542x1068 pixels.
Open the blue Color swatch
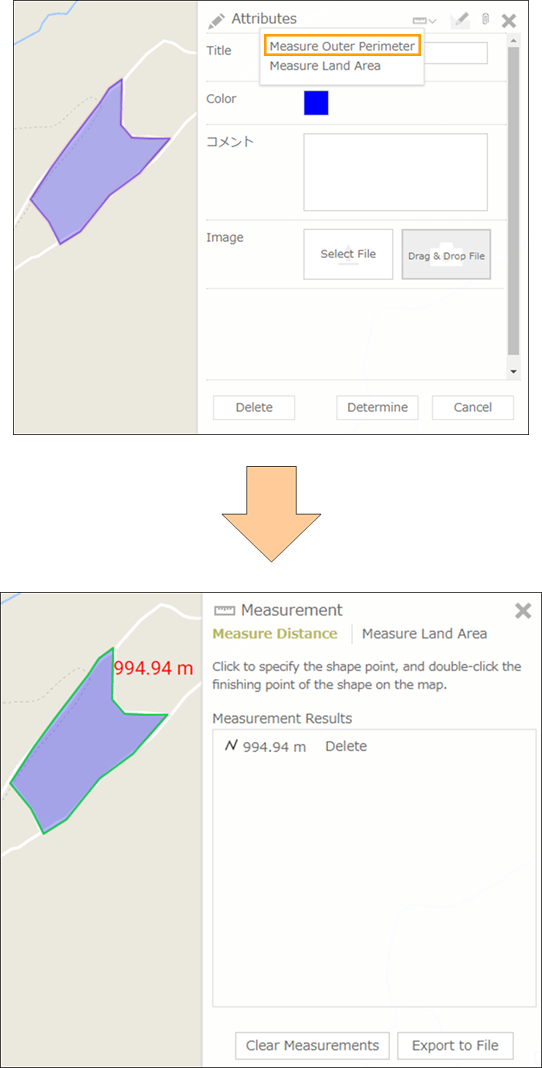[316, 103]
